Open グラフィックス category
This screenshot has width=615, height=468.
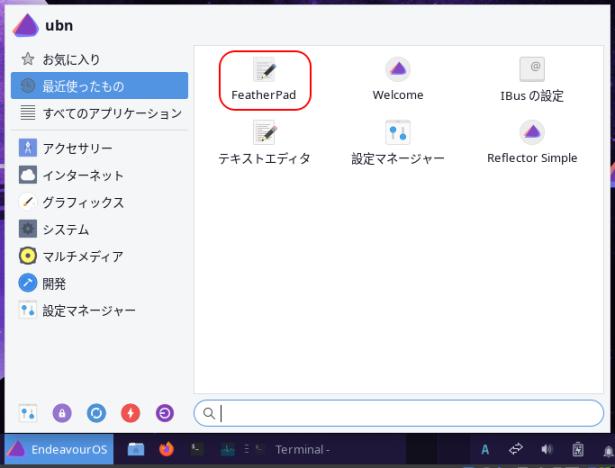(x=99, y=202)
